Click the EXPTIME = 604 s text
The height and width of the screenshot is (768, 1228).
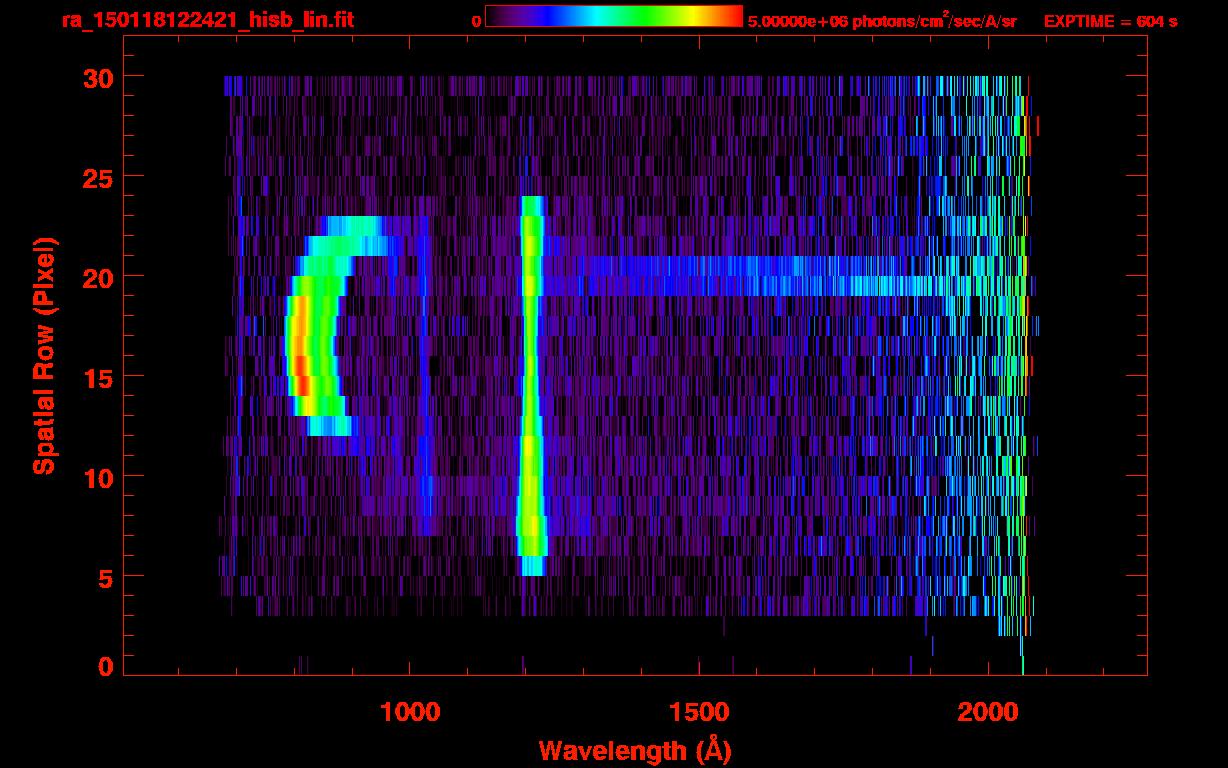click(x=1110, y=21)
